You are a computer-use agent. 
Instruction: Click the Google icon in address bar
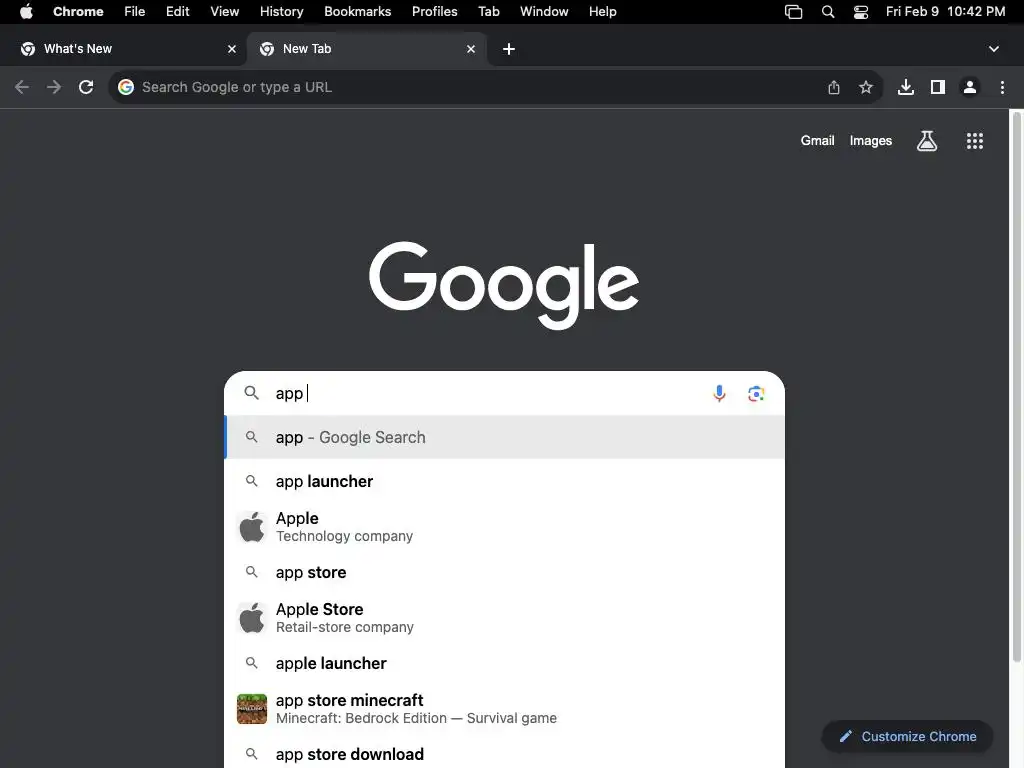[126, 87]
